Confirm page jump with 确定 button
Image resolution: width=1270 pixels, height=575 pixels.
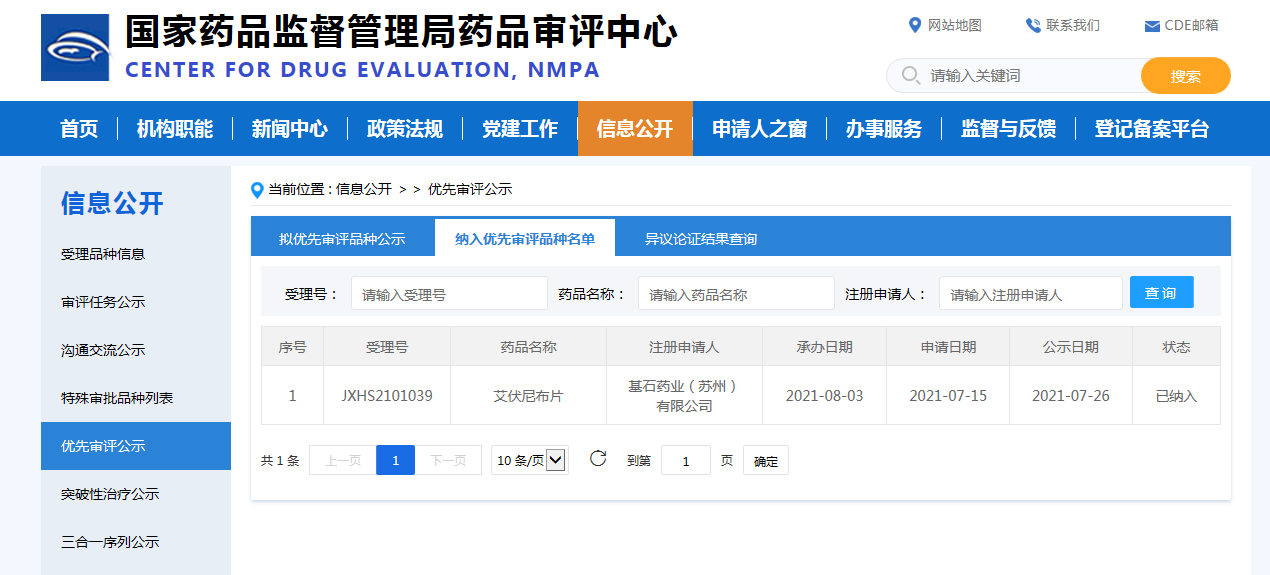765,461
